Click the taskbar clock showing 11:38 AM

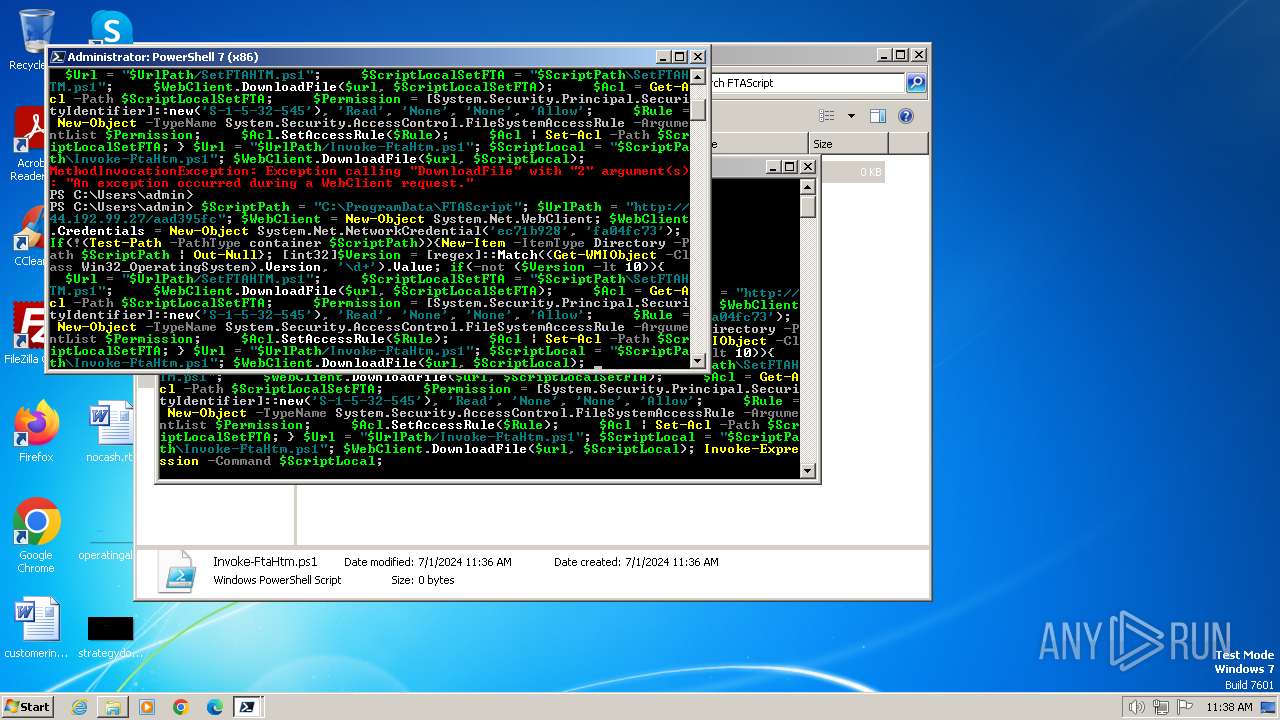(1229, 707)
